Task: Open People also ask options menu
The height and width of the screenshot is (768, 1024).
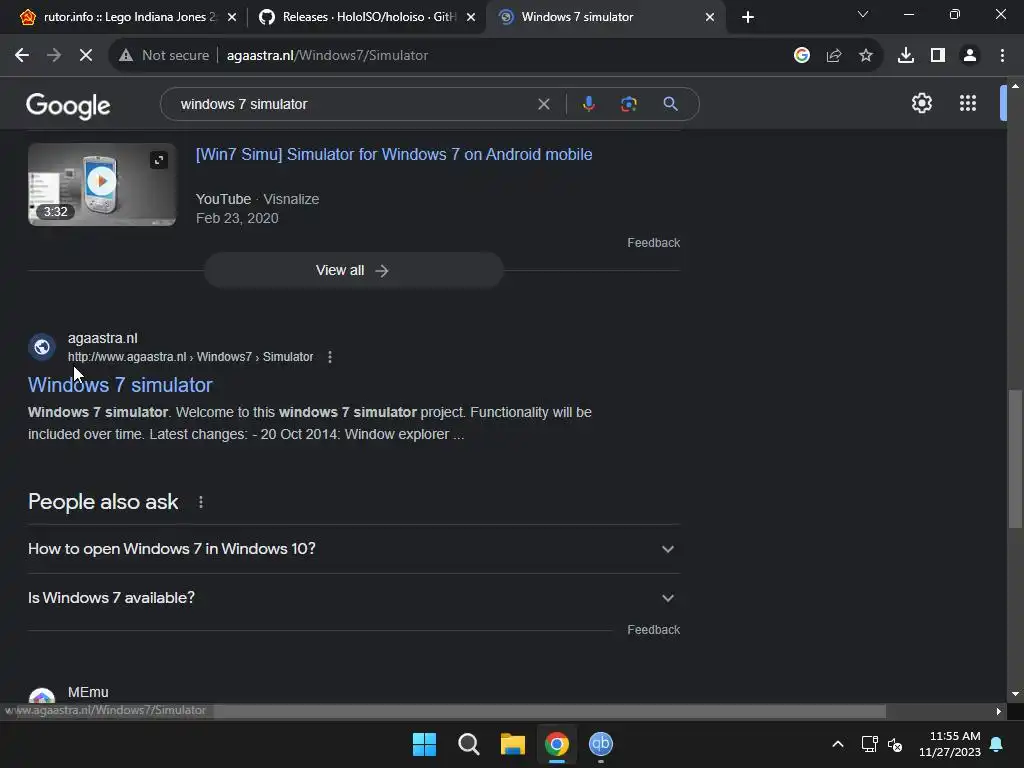Action: 200,502
